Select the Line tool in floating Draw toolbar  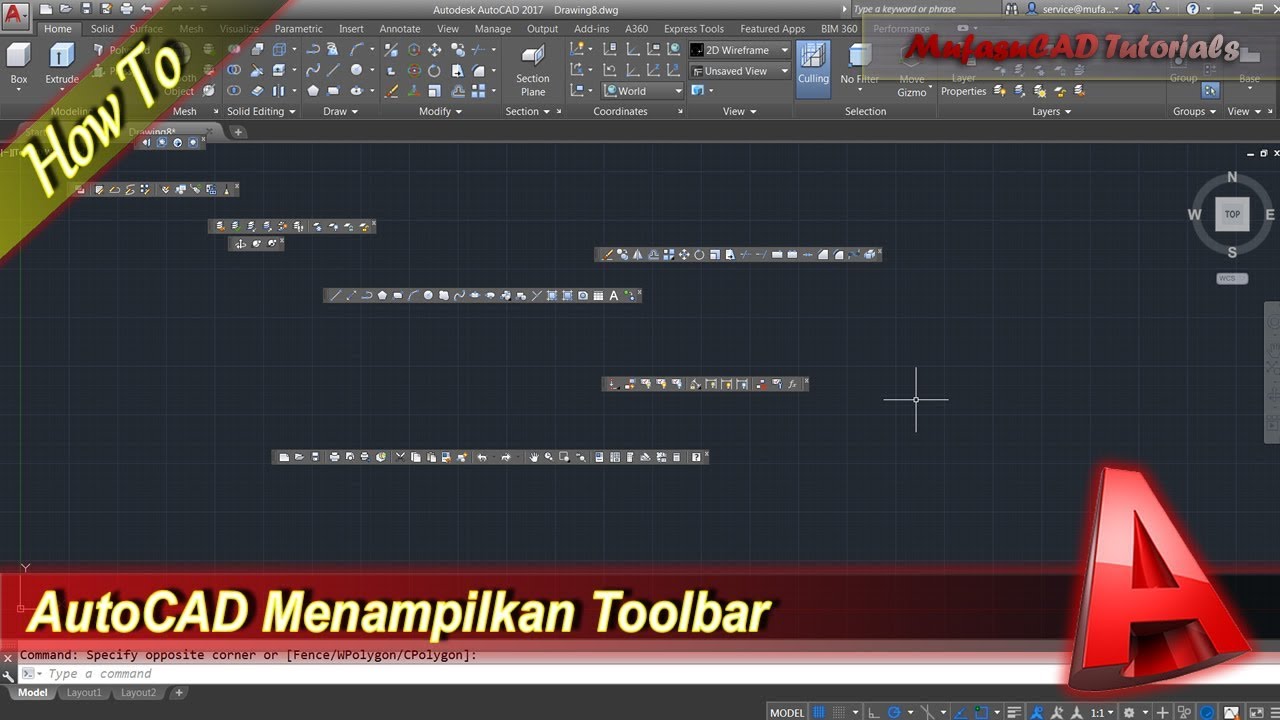click(336, 296)
